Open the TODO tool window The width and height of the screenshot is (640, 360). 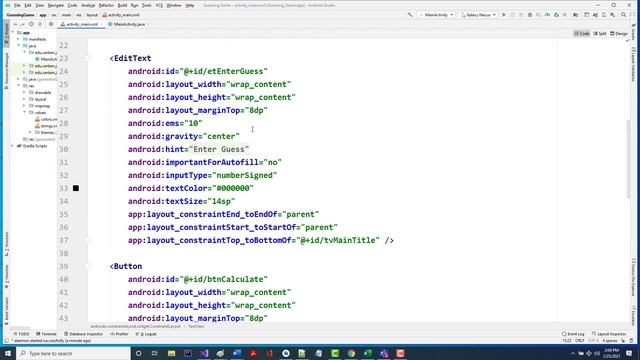point(21,334)
